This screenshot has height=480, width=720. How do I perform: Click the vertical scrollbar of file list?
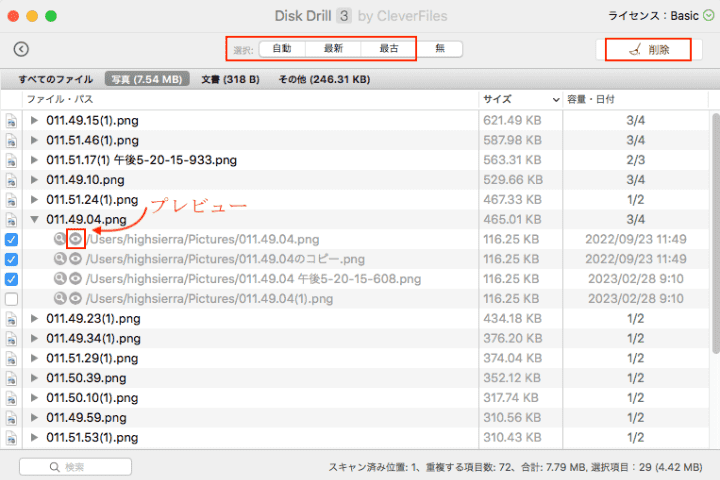715,234
